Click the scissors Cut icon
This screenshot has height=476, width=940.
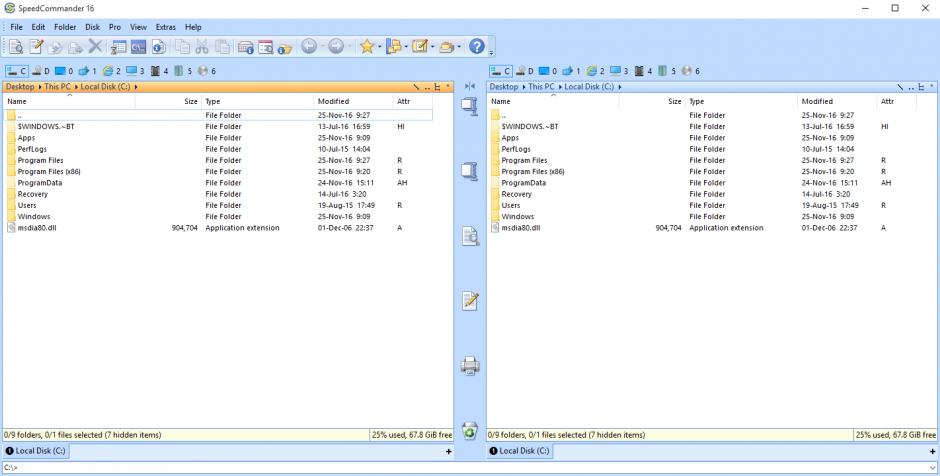tap(202, 47)
